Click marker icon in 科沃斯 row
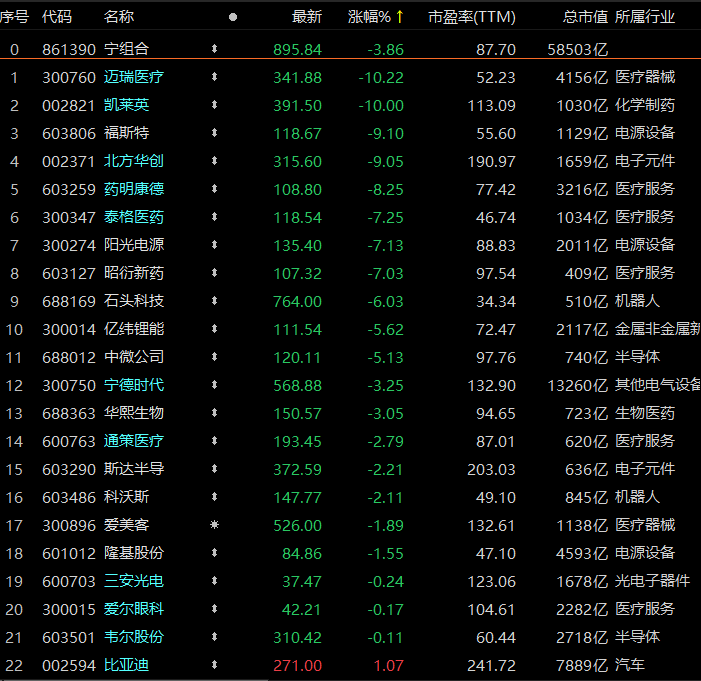The width and height of the screenshot is (701, 681). coord(215,497)
